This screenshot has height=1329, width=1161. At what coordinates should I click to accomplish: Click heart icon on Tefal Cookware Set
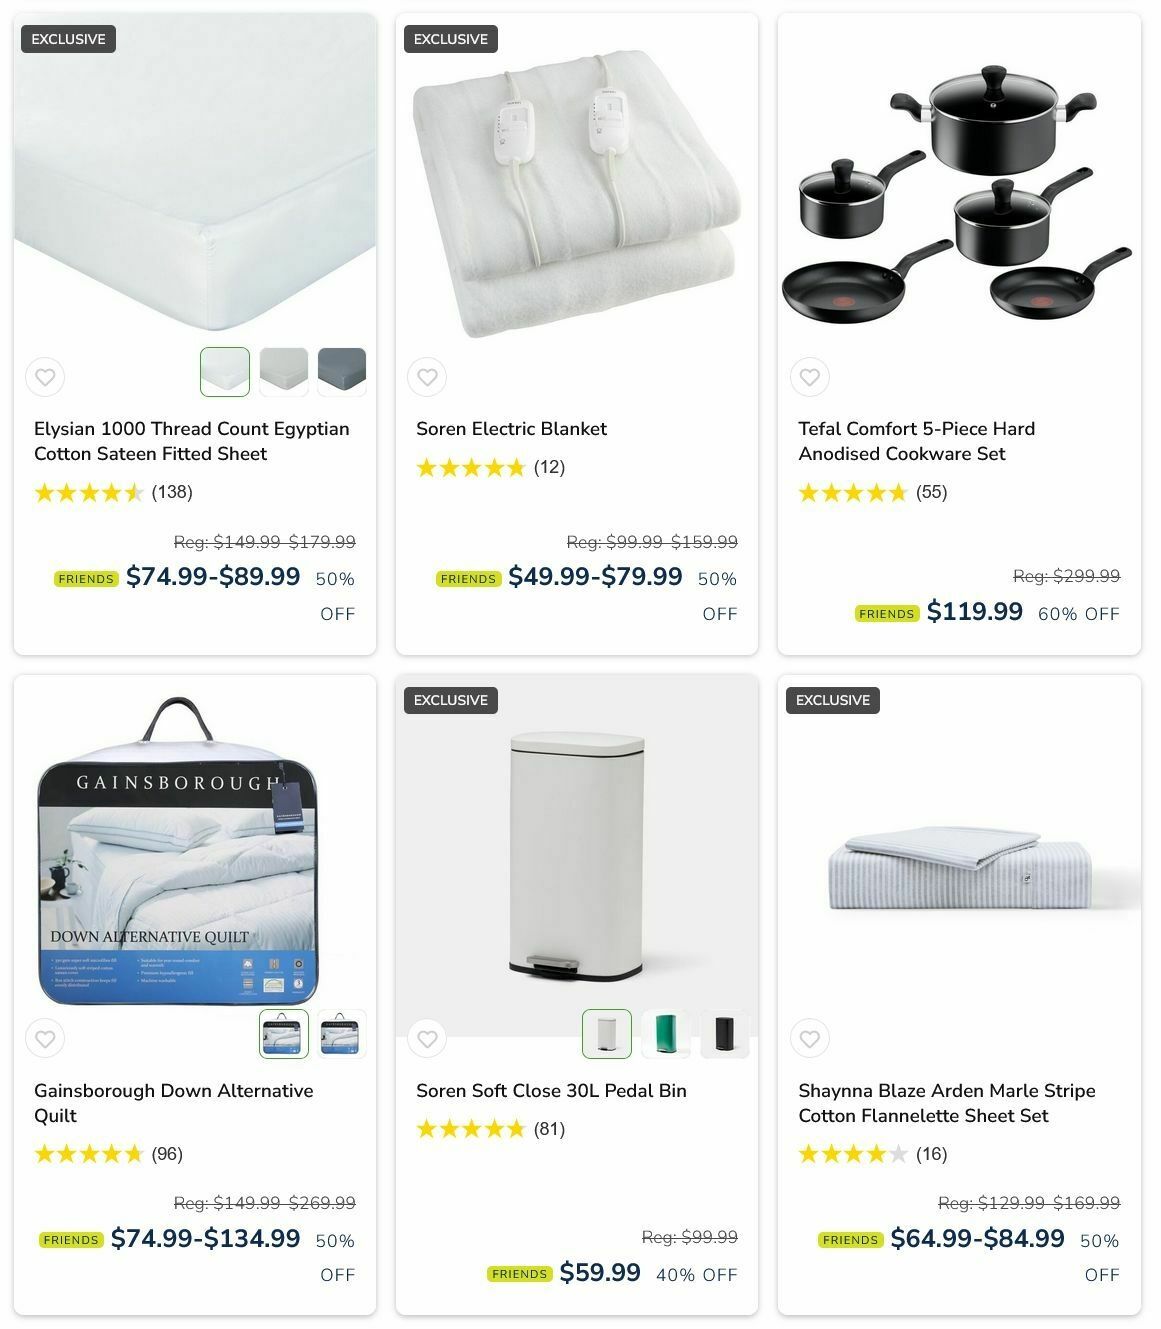810,378
